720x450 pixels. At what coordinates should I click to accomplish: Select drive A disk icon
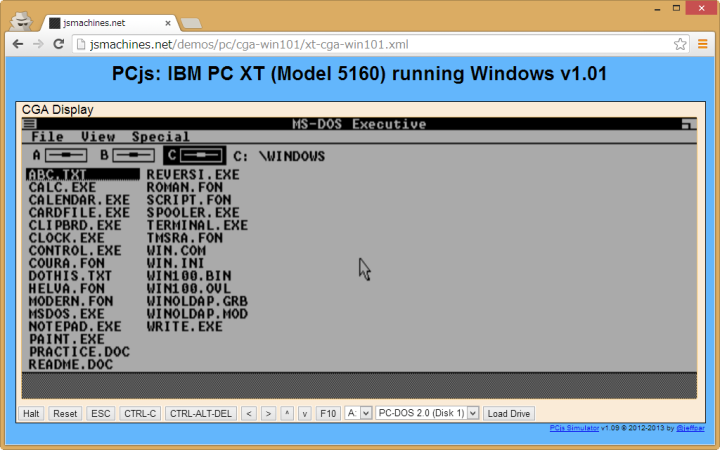(x=66, y=155)
